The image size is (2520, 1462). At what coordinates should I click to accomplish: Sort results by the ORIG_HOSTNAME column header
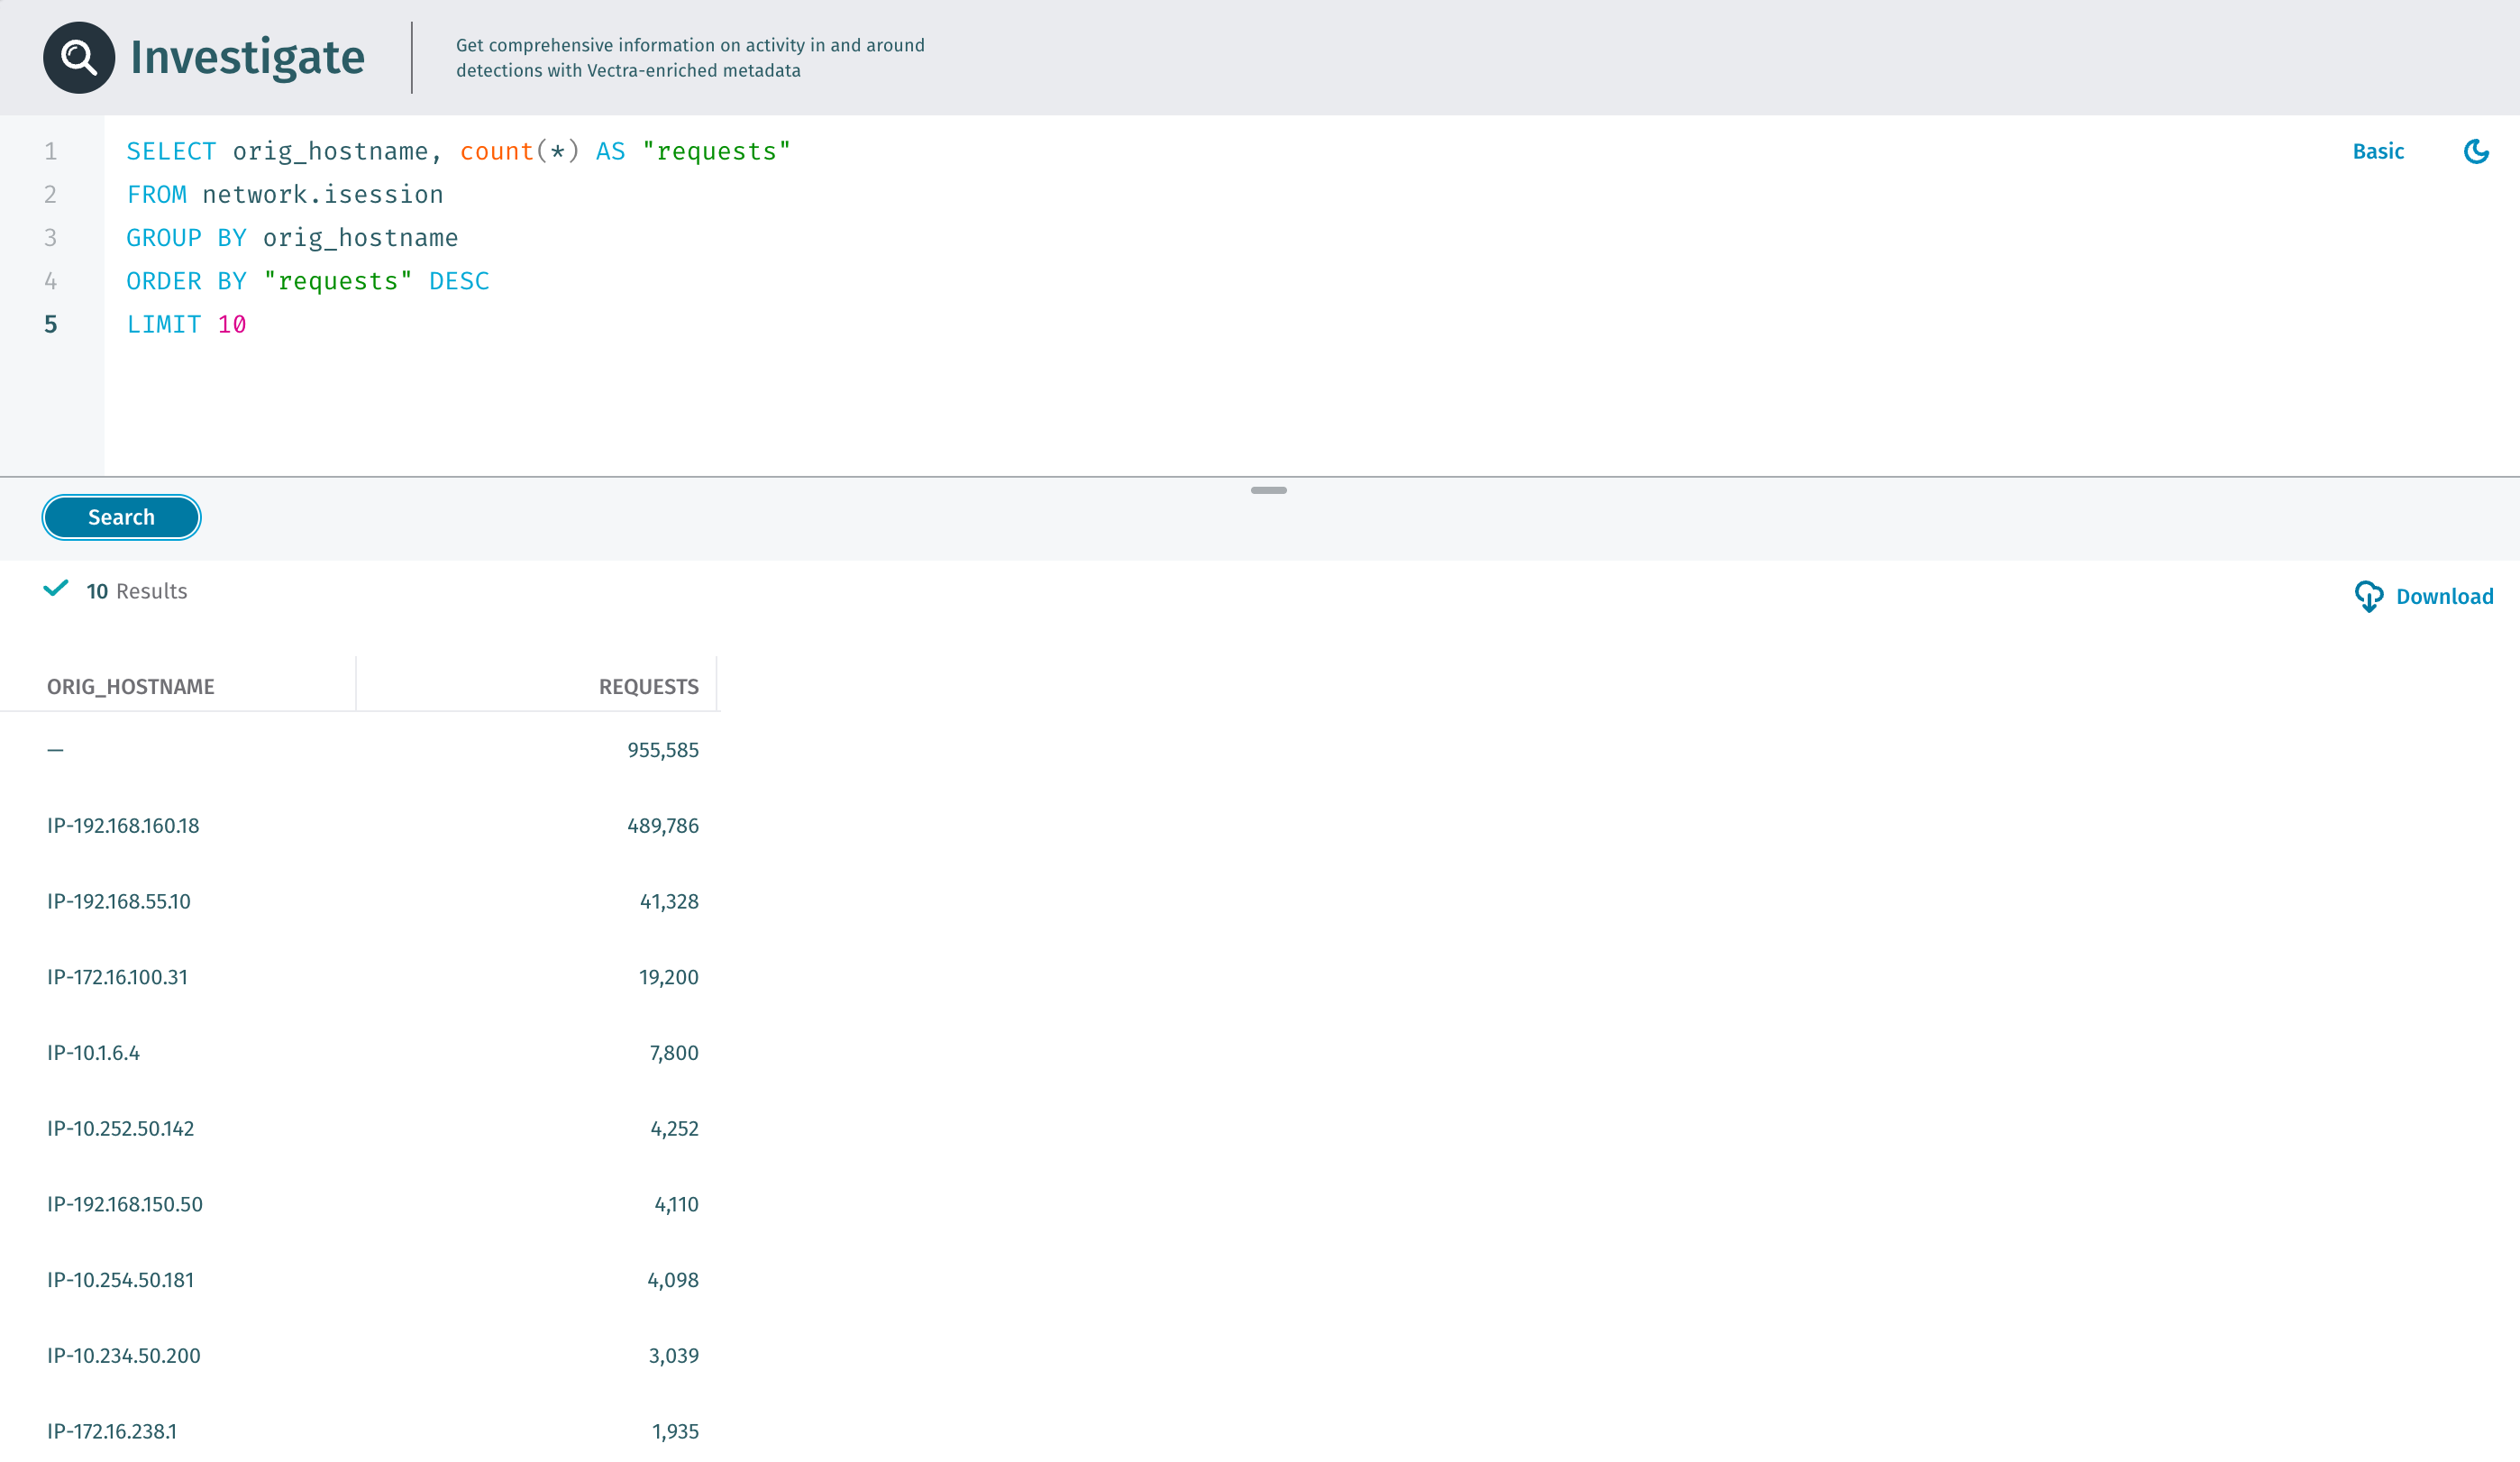(131, 686)
